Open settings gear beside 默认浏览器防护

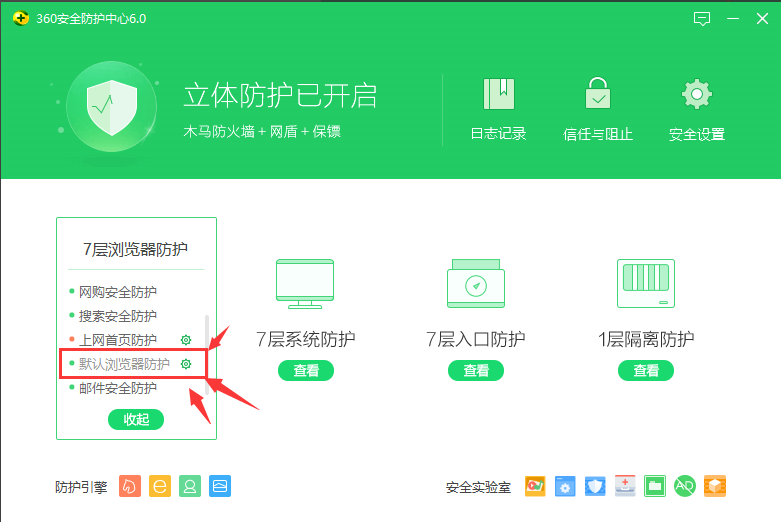(x=185, y=364)
